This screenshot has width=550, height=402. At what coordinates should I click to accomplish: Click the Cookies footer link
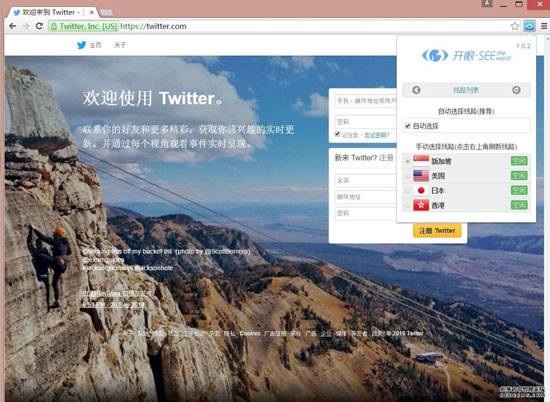point(250,334)
